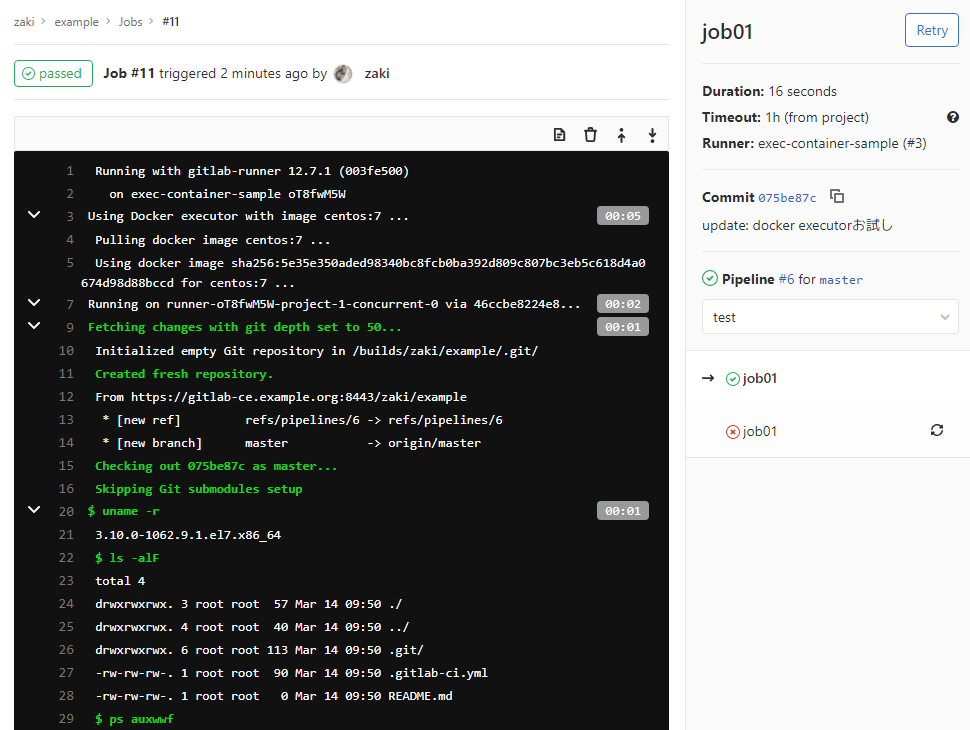Collapse the uname -r command section
This screenshot has height=730, width=970.
(33, 510)
